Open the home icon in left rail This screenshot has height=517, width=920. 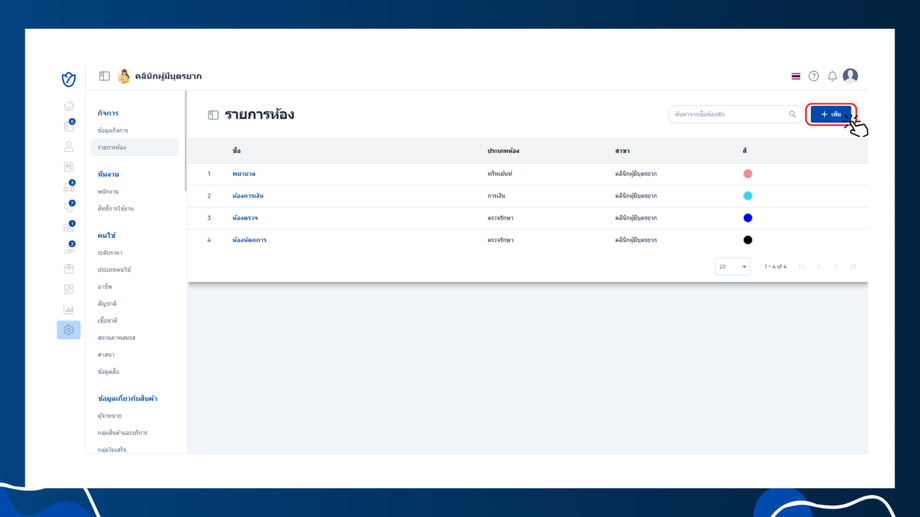(x=69, y=106)
